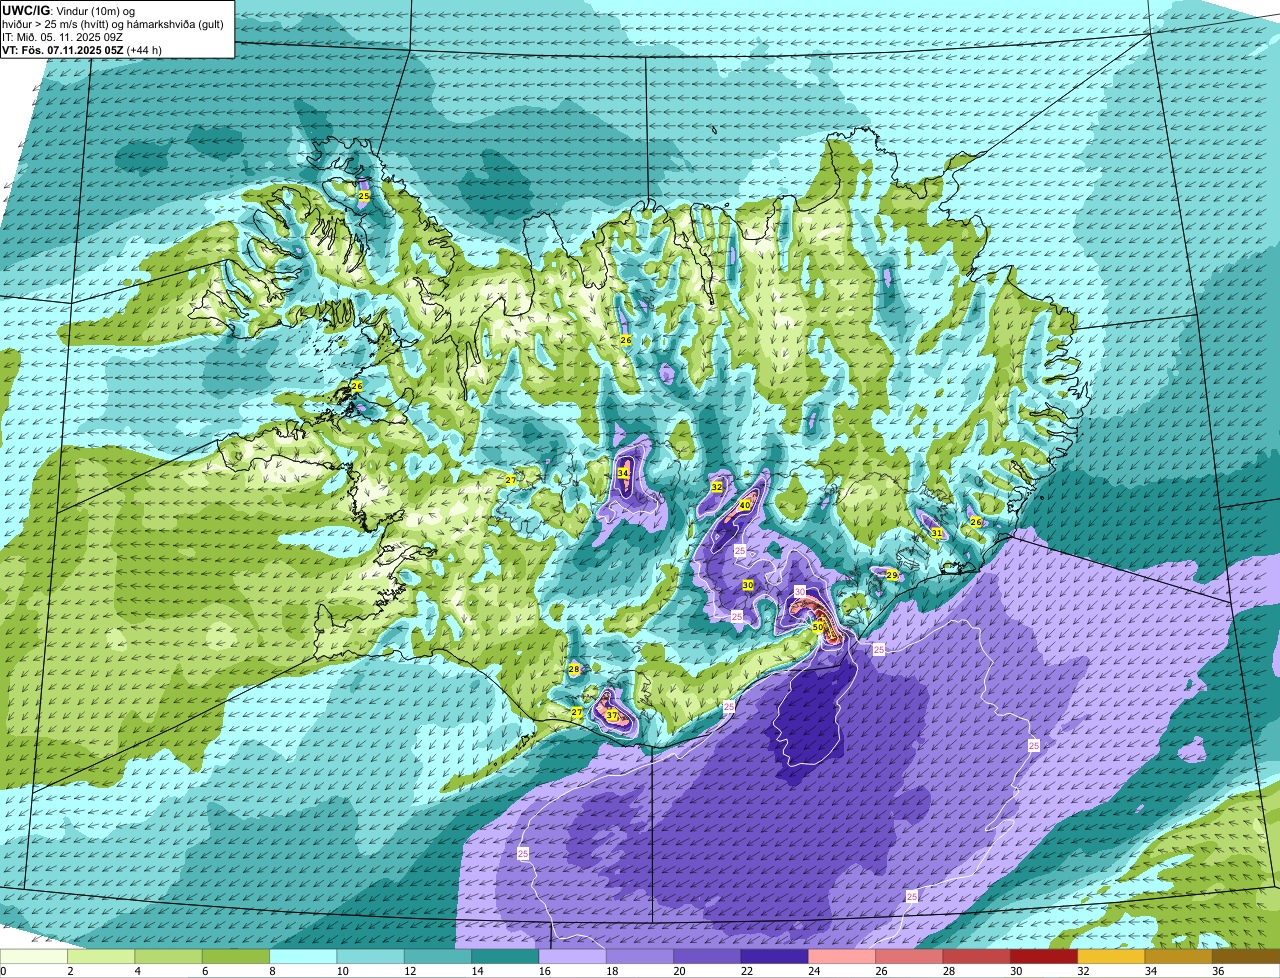Screen dimensions: 1280x978
Task: Click the legend scale number 16
Action: 545,971
